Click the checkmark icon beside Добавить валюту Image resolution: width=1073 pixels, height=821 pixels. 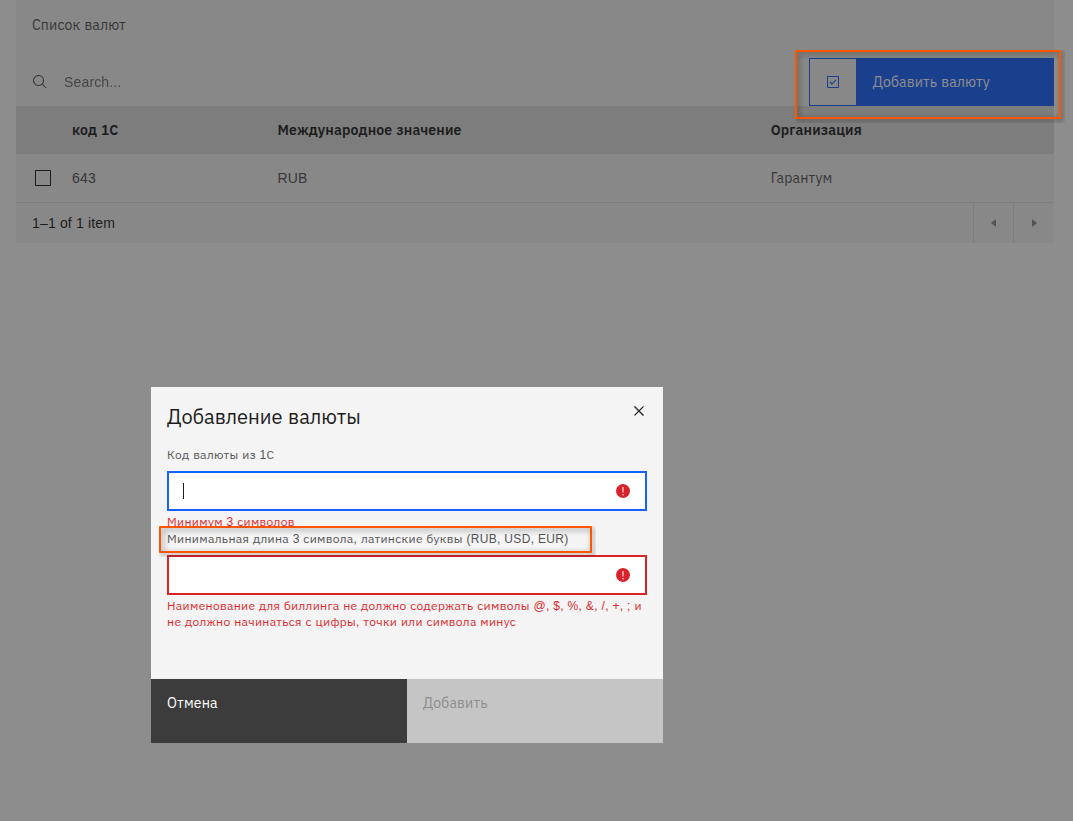click(x=833, y=82)
